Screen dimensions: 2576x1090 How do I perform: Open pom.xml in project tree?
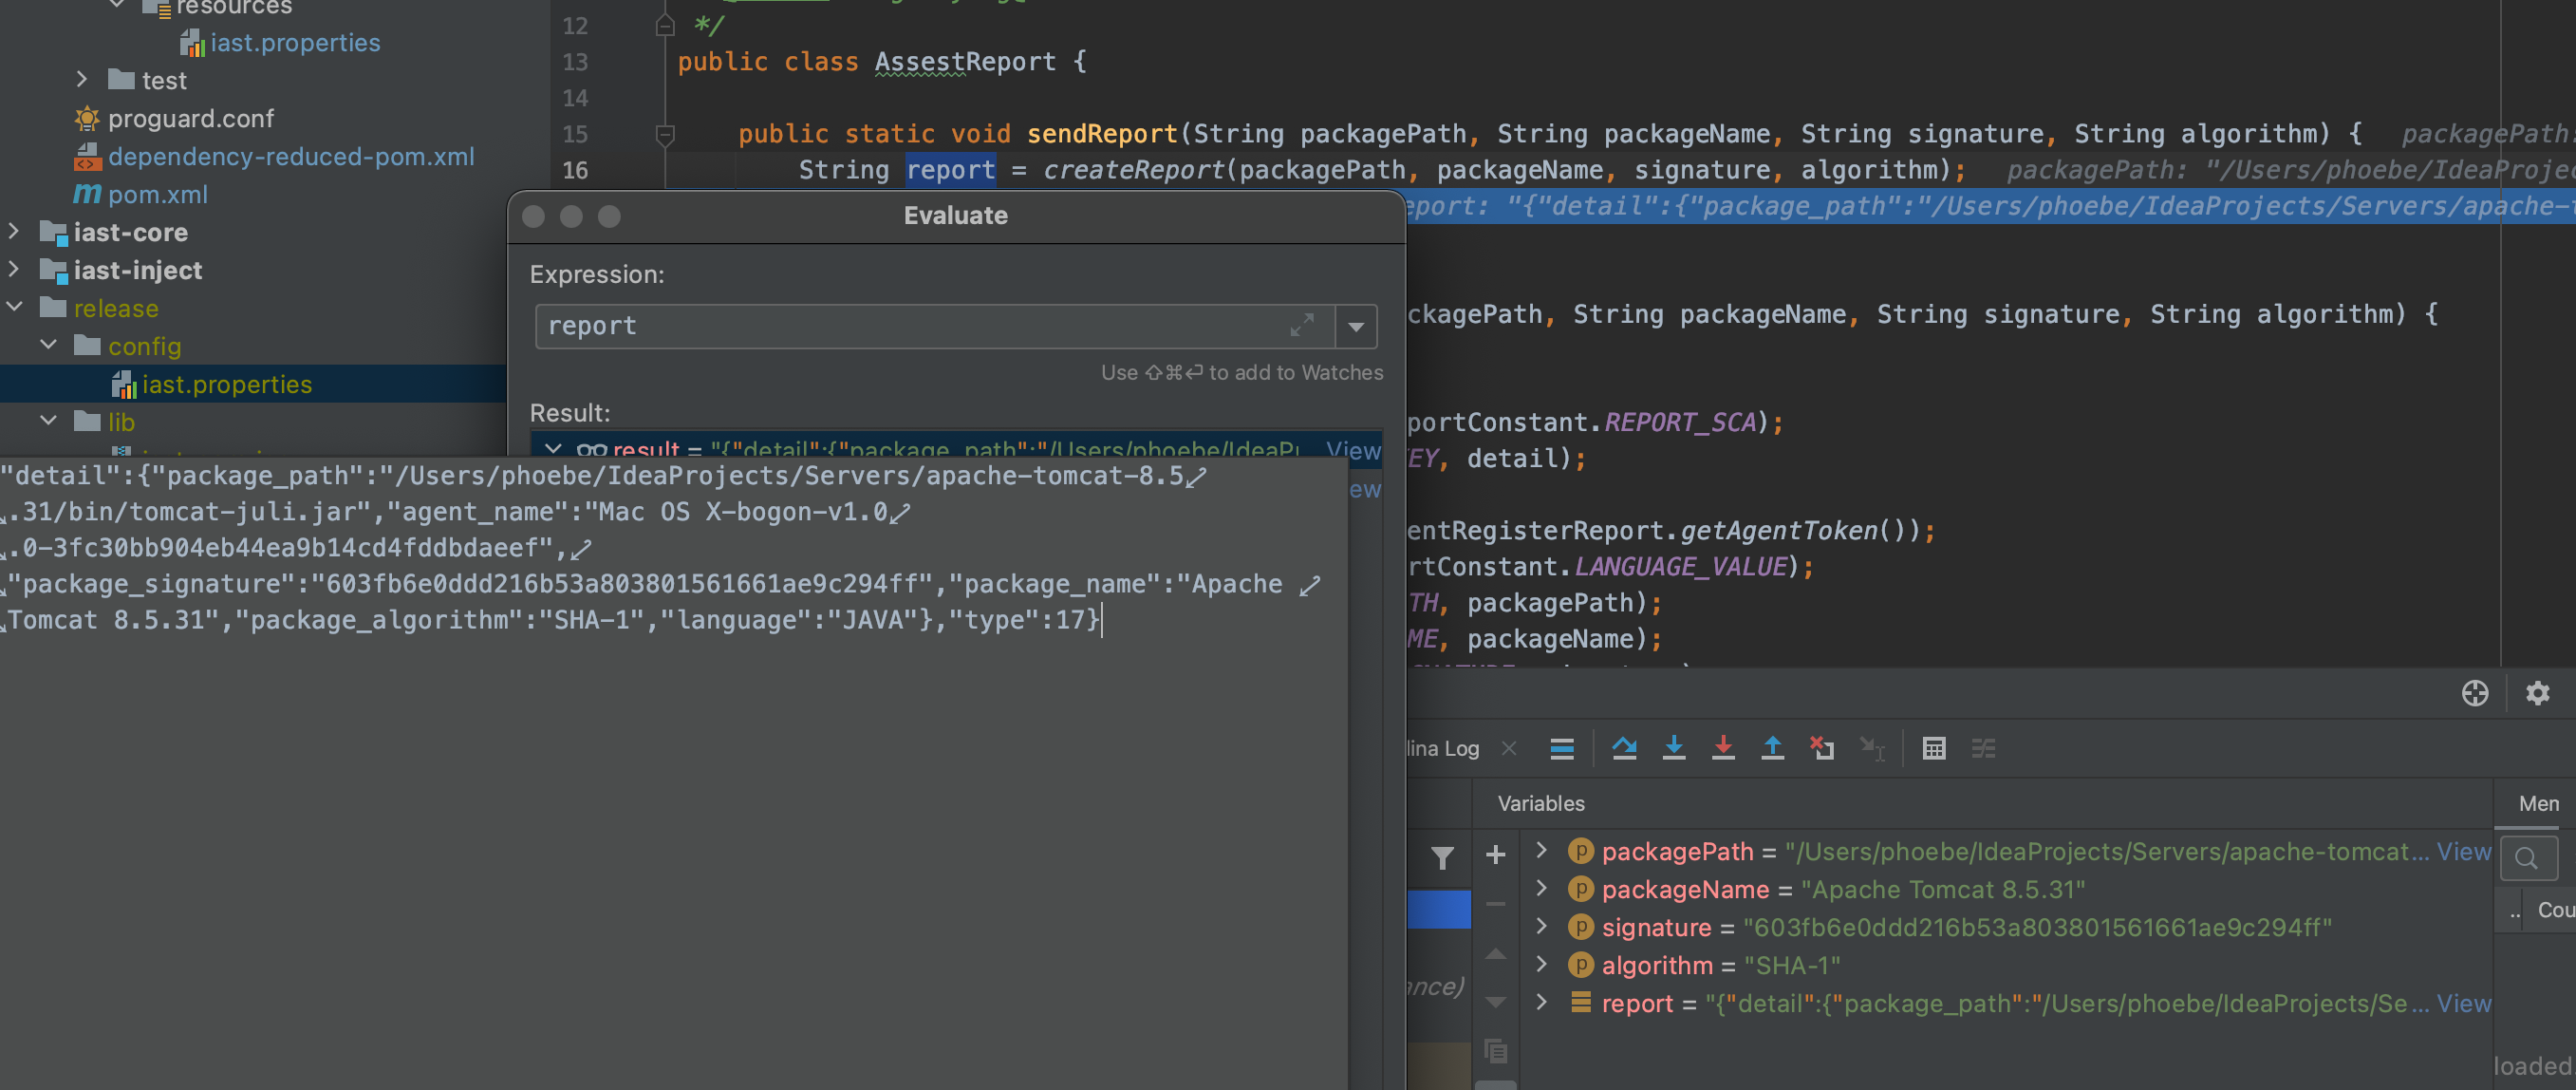click(x=157, y=194)
